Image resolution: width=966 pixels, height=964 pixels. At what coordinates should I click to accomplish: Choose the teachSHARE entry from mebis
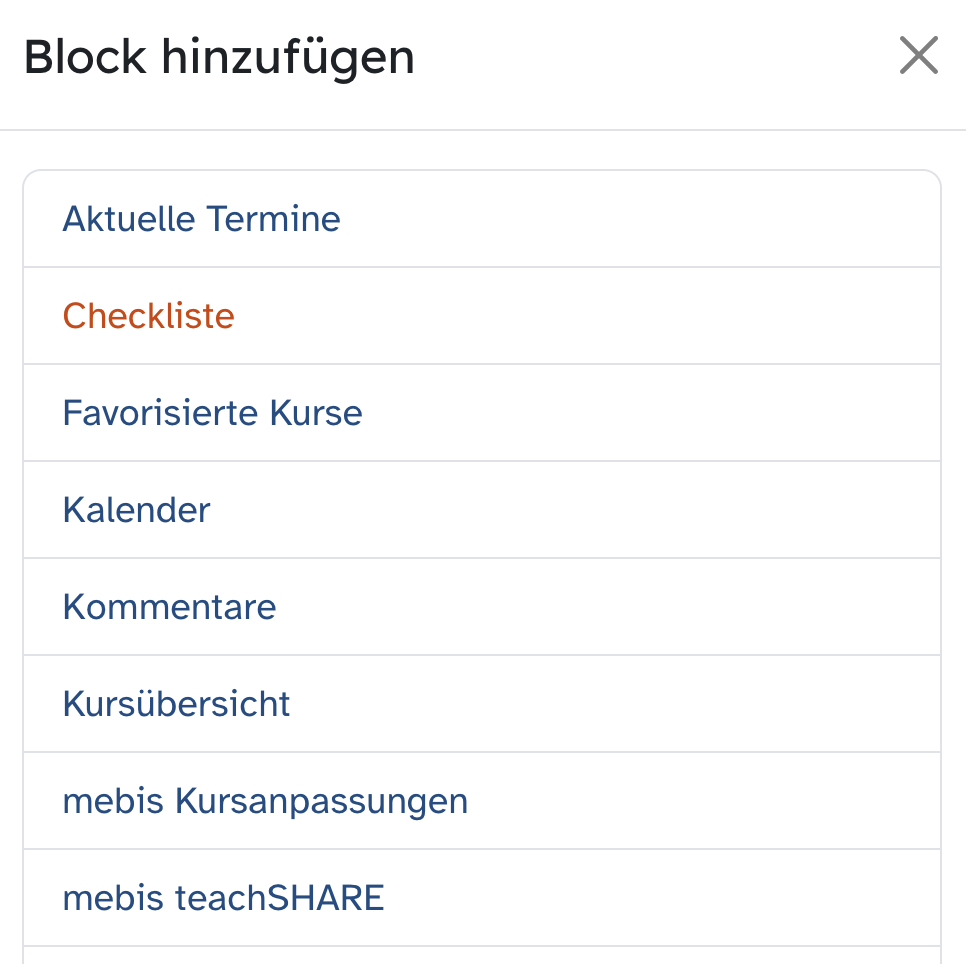pos(223,898)
